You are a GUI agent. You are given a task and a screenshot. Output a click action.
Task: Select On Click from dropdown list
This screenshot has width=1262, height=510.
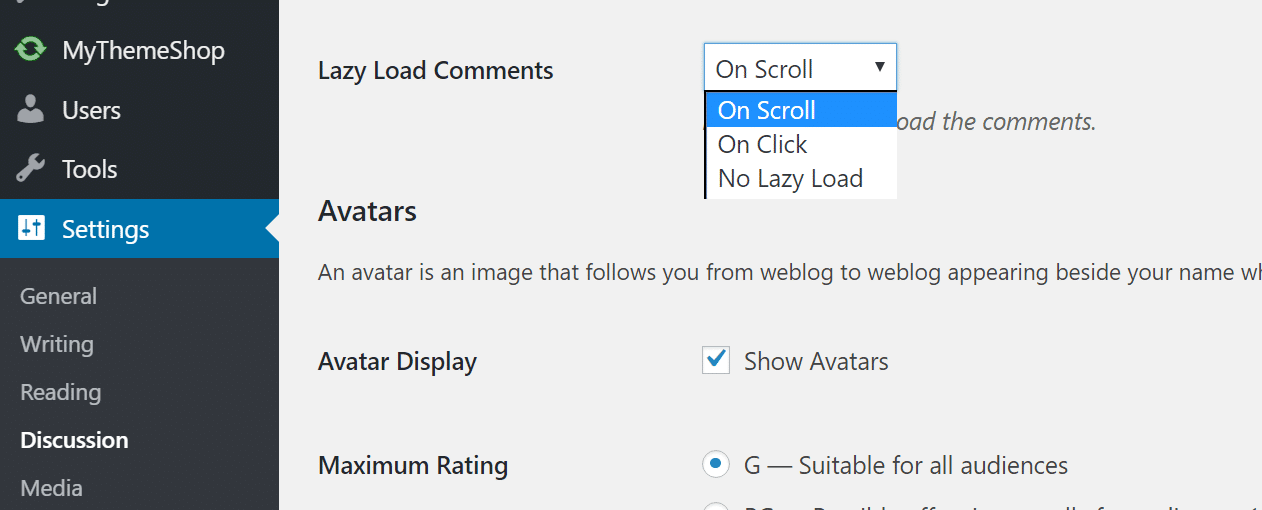point(762,145)
